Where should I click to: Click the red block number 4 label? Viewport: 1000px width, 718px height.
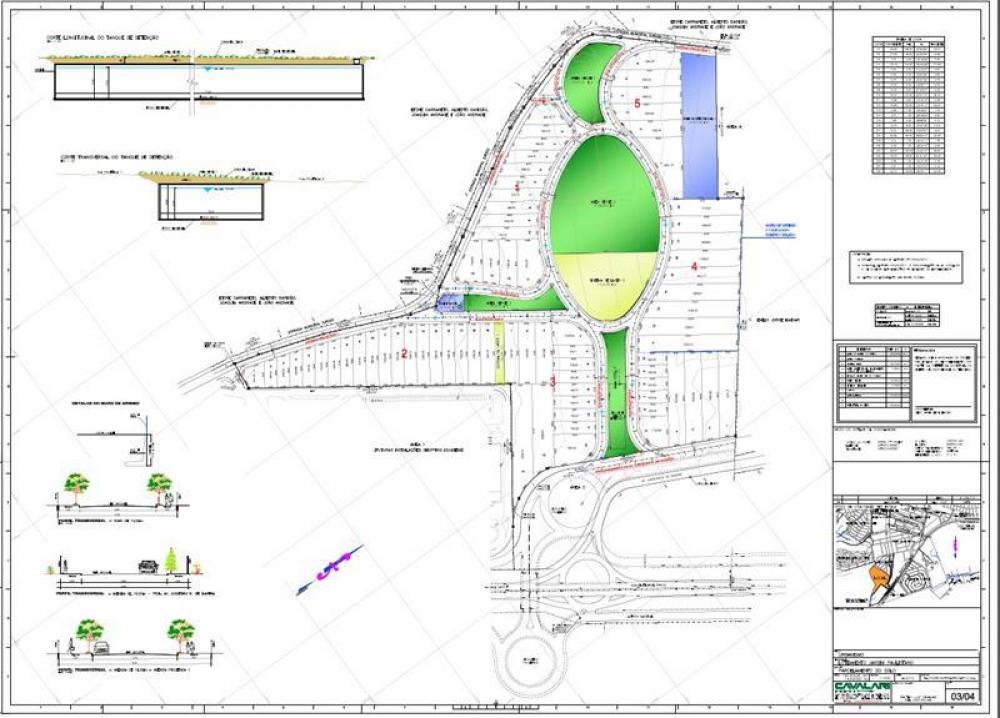[x=694, y=266]
